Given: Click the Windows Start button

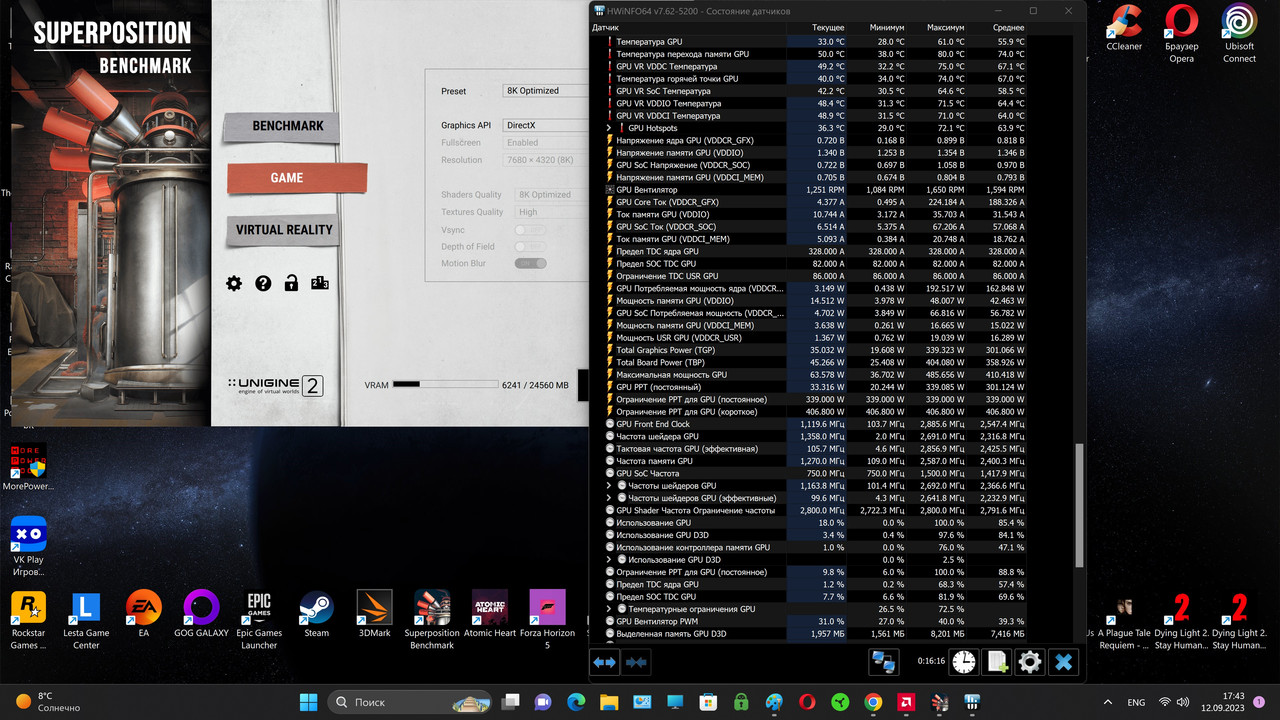Looking at the screenshot, I should pyautogui.click(x=308, y=702).
